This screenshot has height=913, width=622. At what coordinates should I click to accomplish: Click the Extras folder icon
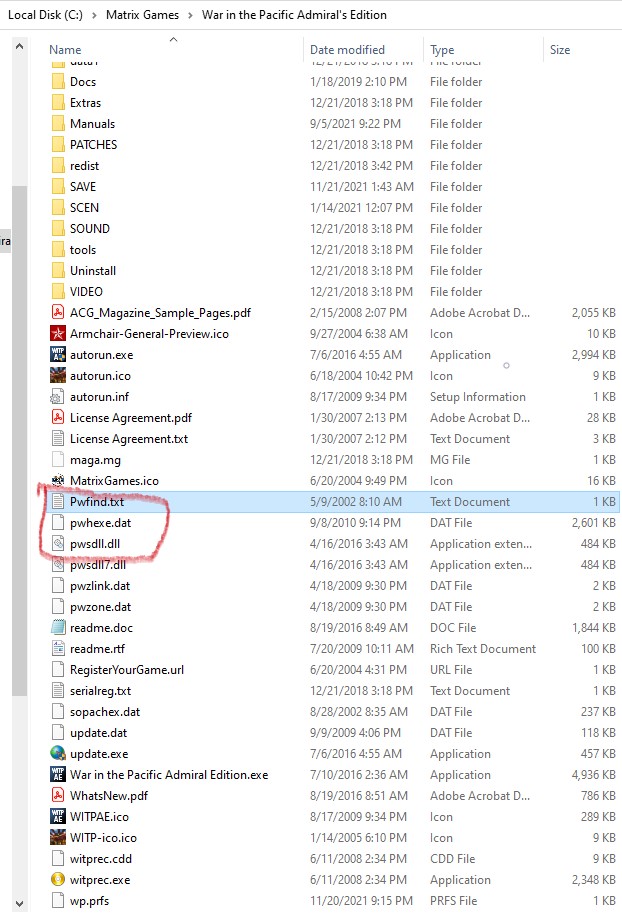[58, 102]
